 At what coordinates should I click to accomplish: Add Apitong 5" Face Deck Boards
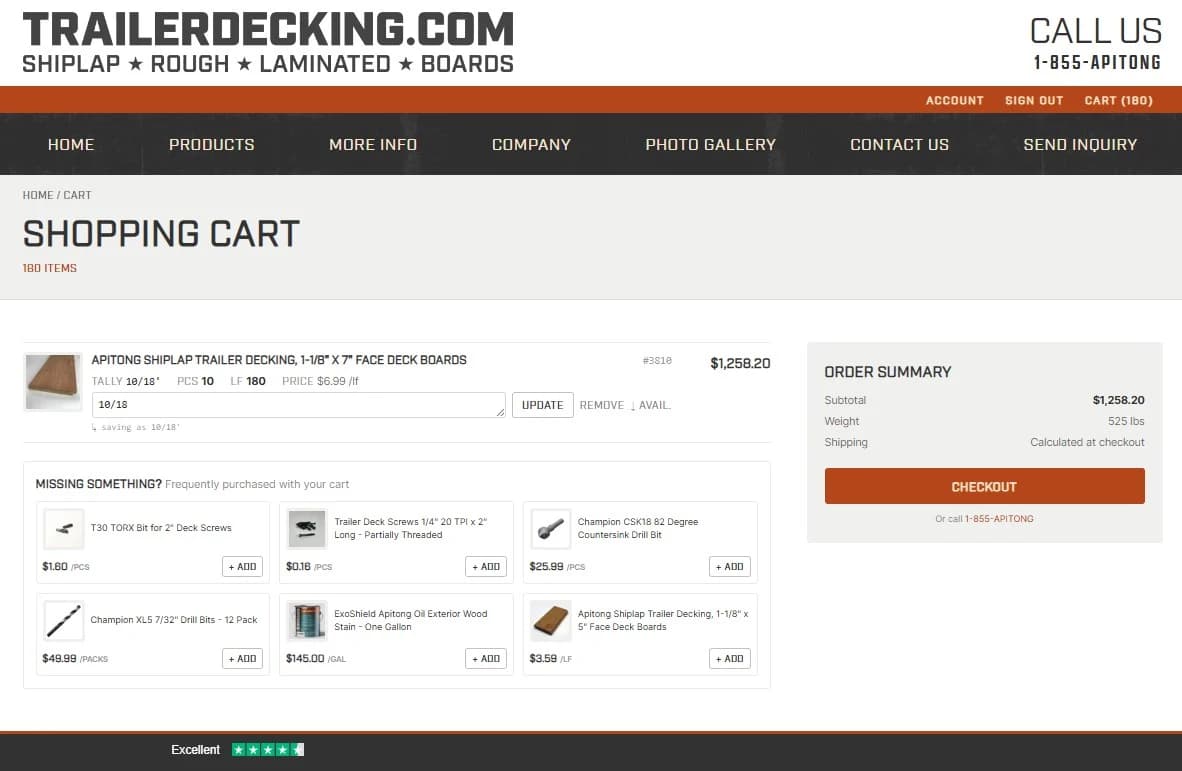click(x=729, y=659)
